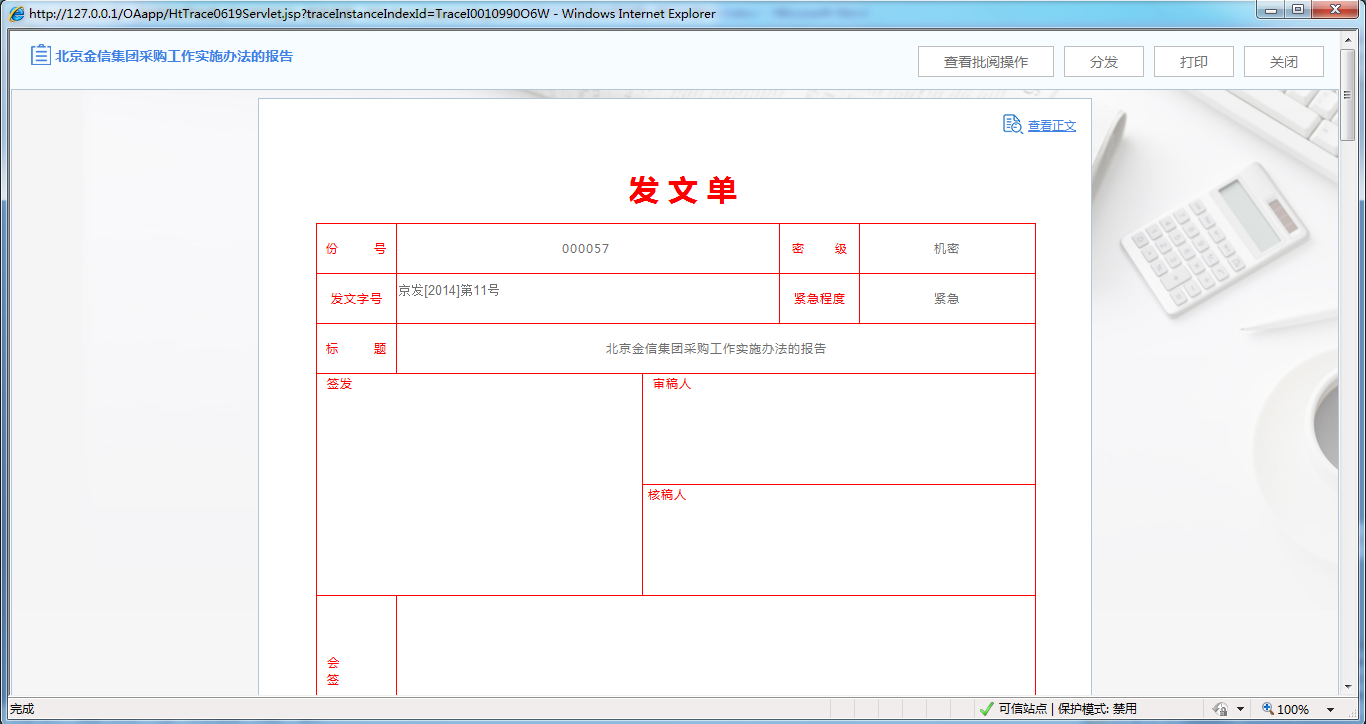This screenshot has height=724, width=1366.
Task: Open 查看批阅操作 to view review actions
Action: point(985,61)
